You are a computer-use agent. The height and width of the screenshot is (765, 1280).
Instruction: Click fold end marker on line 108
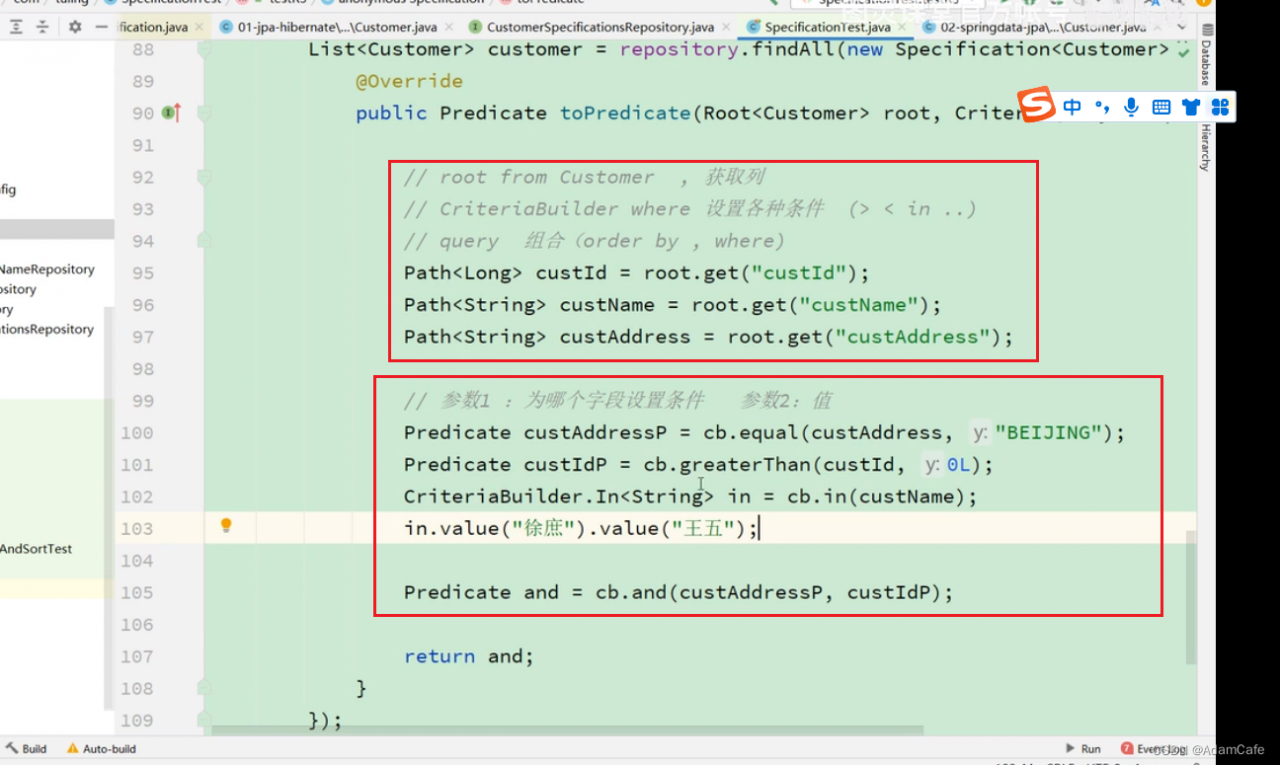pyautogui.click(x=204, y=688)
